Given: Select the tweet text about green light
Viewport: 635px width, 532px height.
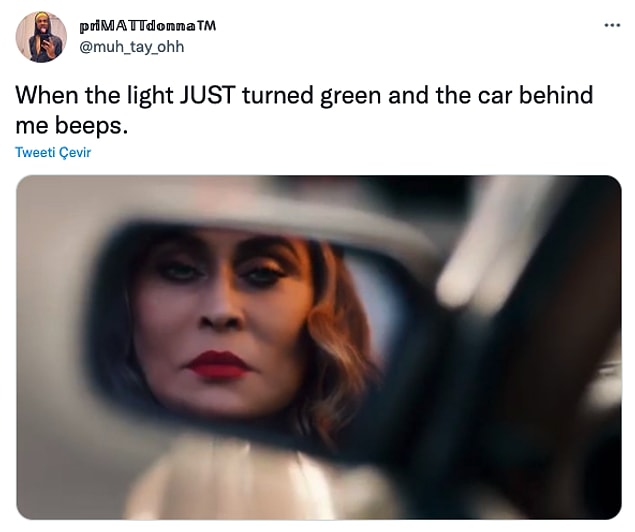Looking at the screenshot, I should click(x=304, y=110).
